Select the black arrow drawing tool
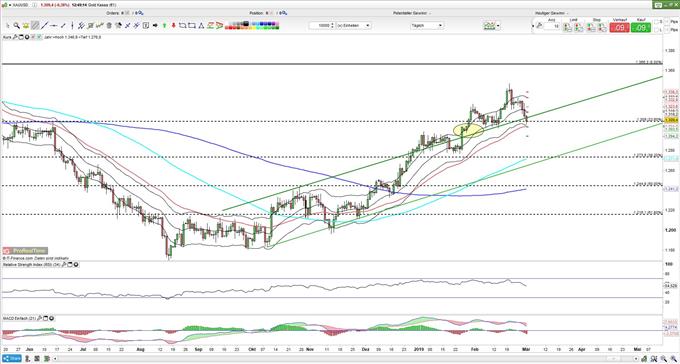This screenshot has width=680, height=364. [155, 25]
